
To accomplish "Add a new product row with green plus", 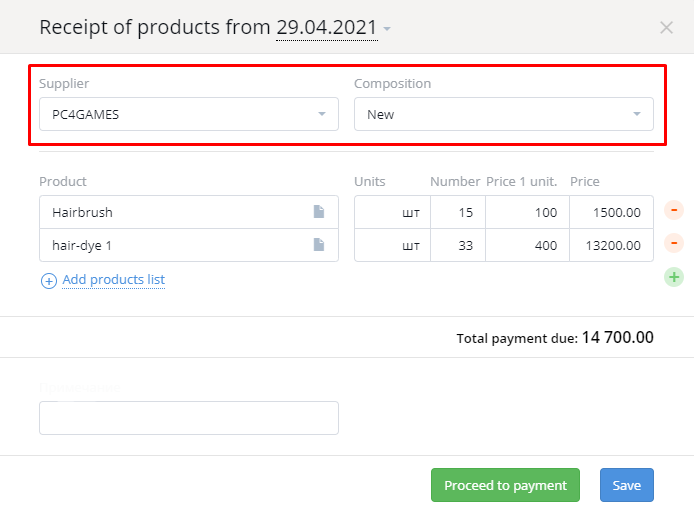I will 674,278.
